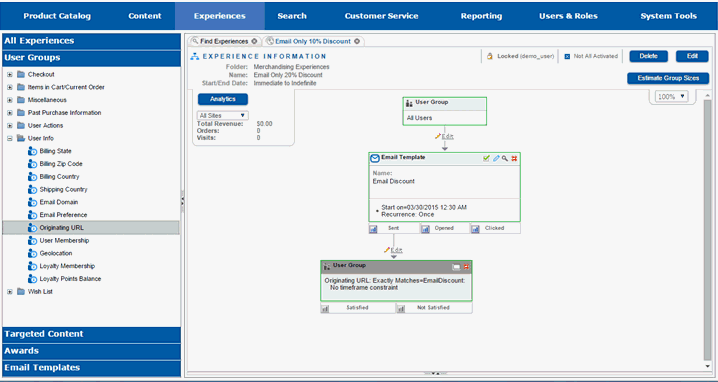This screenshot has width=718, height=382.
Task: Click the green checkmark on Email Template
Action: [486, 158]
